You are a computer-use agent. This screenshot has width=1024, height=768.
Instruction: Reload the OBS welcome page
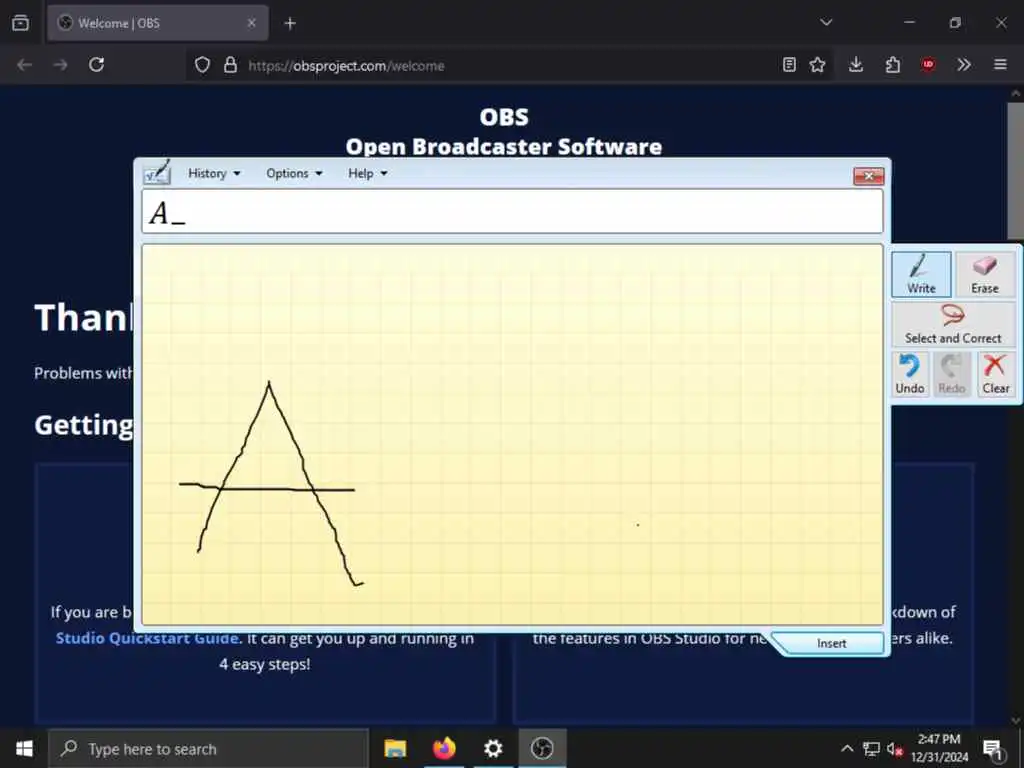point(97,65)
